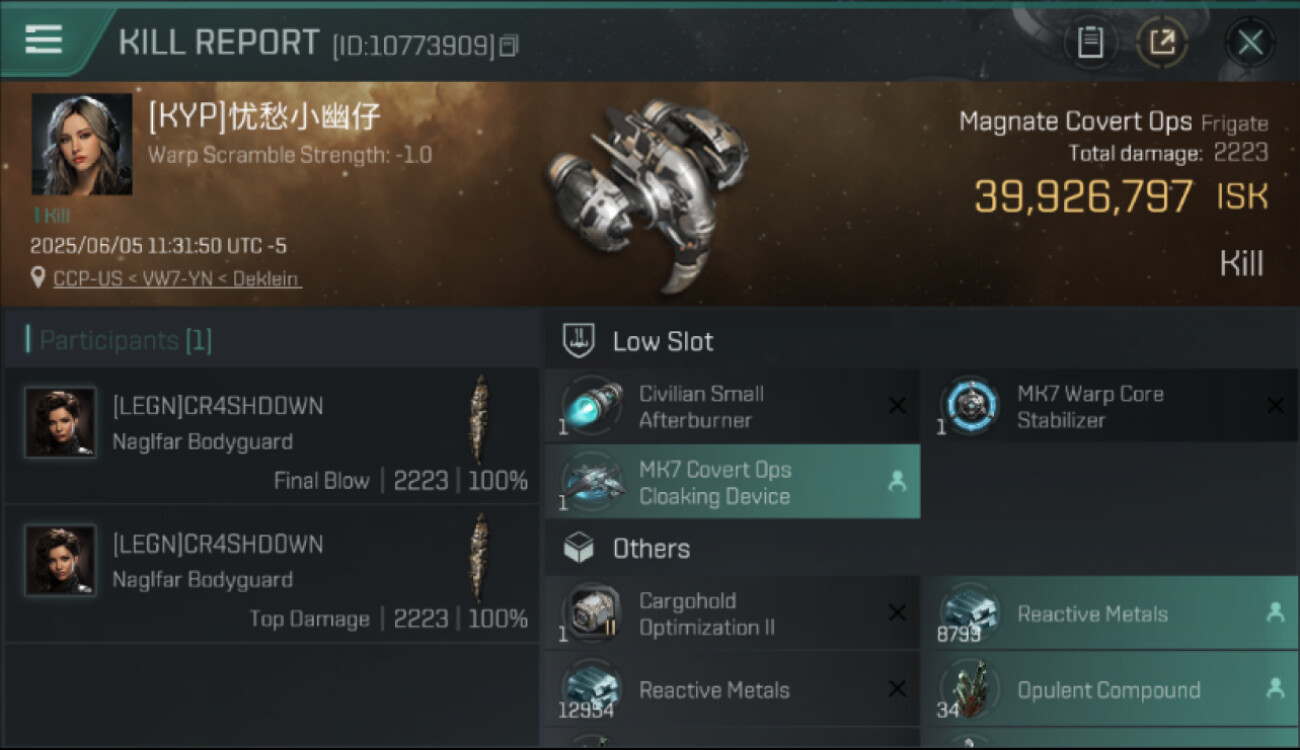Click the Participants [1] header
1300x750 pixels.
125,341
